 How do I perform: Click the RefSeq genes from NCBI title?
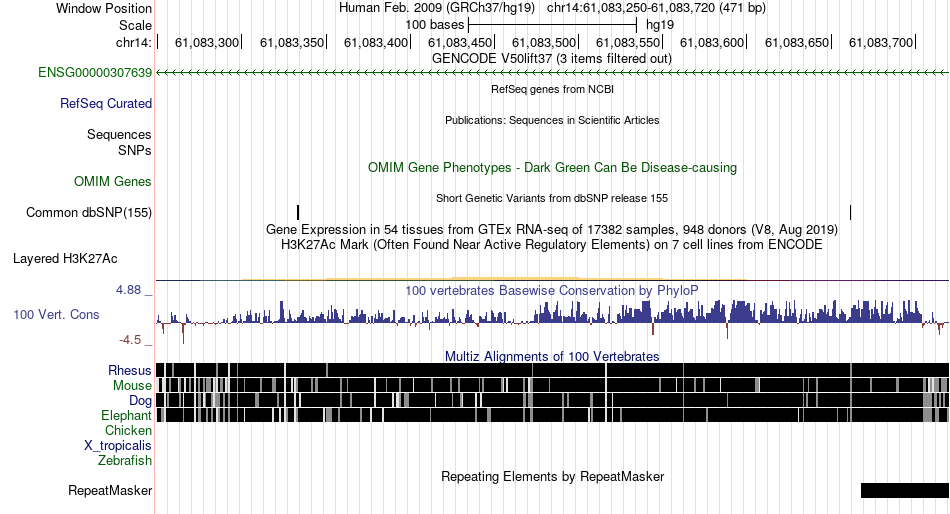point(552,89)
